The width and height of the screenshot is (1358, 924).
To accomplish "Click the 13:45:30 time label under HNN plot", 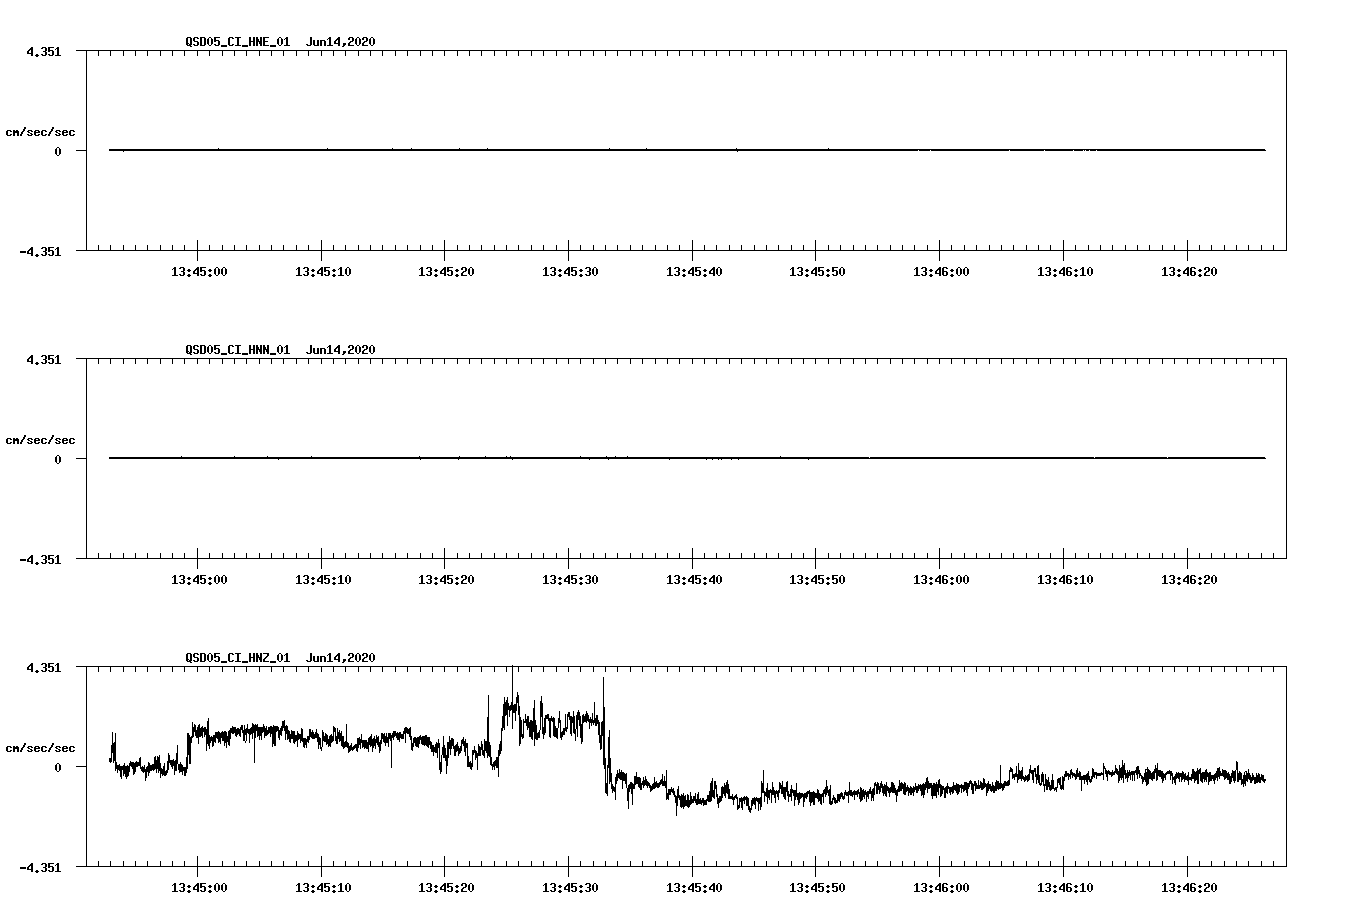I will pos(570,580).
